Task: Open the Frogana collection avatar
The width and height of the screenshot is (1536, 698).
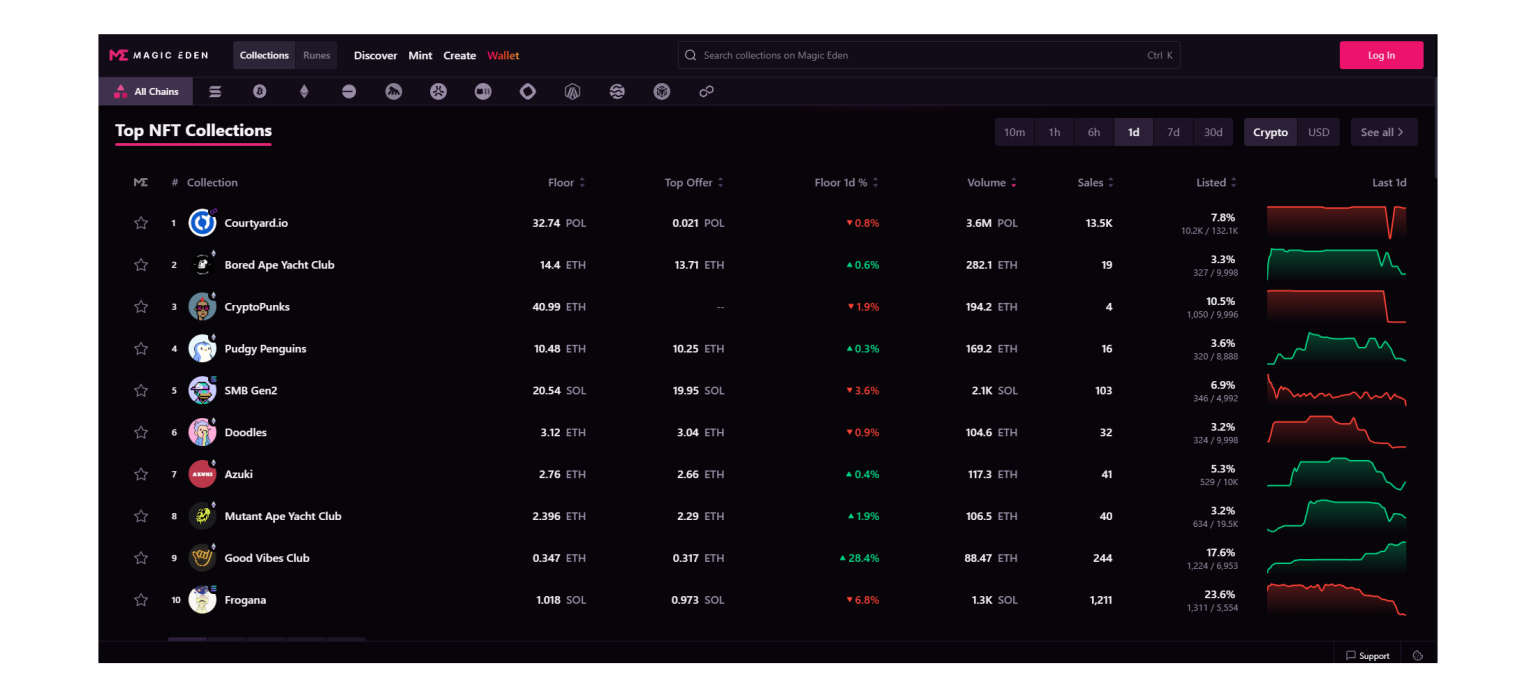Action: click(x=203, y=600)
